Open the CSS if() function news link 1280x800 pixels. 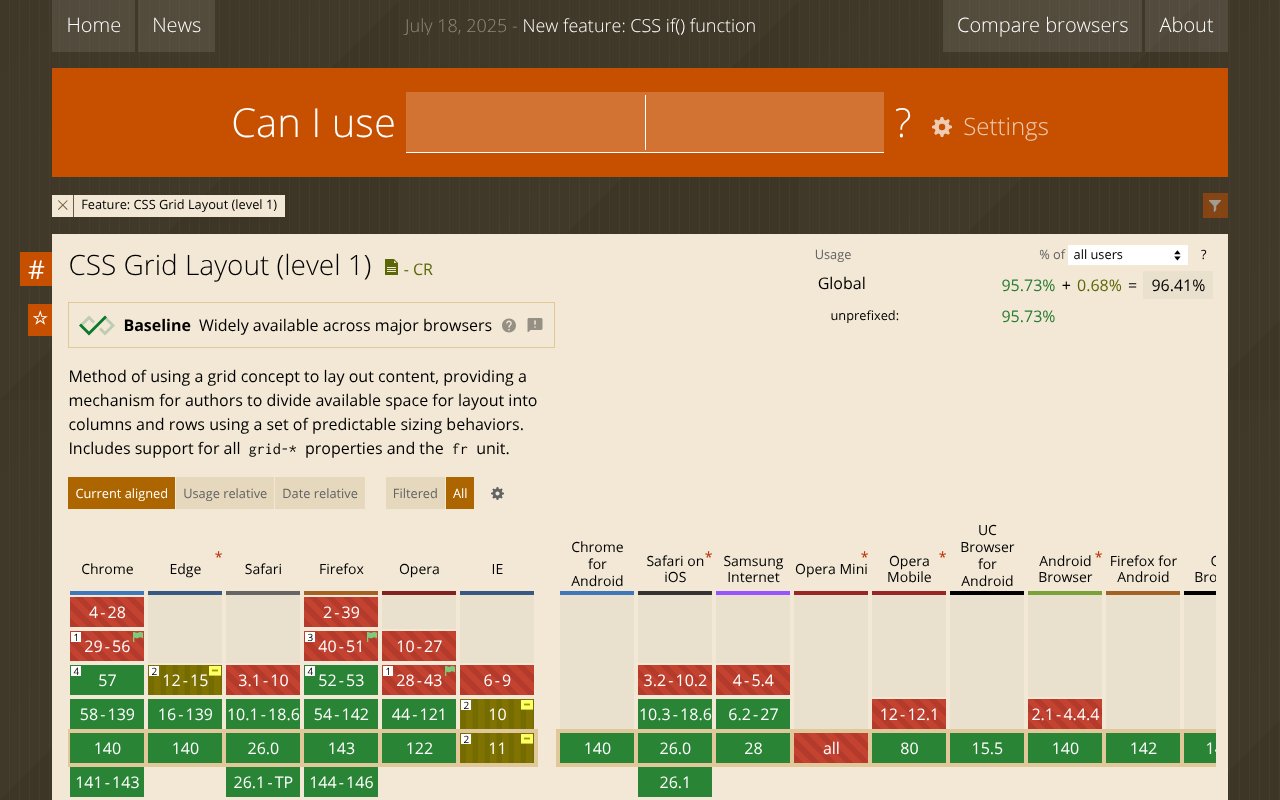[639, 26]
